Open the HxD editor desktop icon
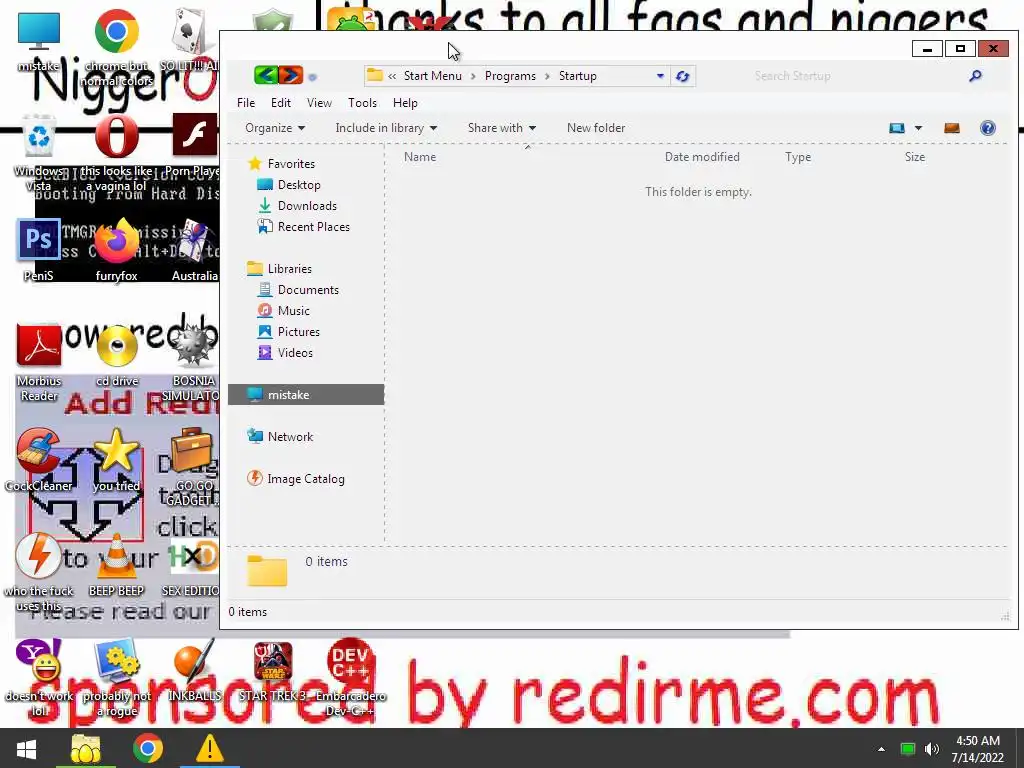The width and height of the screenshot is (1024, 768). pyautogui.click(x=192, y=556)
